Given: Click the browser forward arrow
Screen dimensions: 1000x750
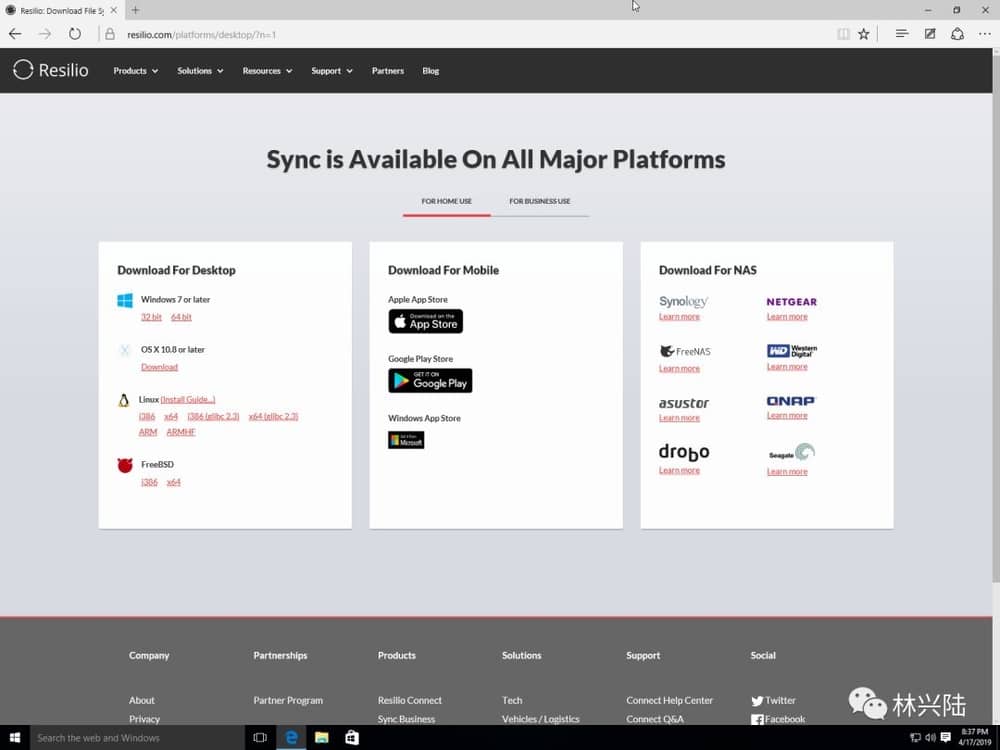Looking at the screenshot, I should coord(45,34).
